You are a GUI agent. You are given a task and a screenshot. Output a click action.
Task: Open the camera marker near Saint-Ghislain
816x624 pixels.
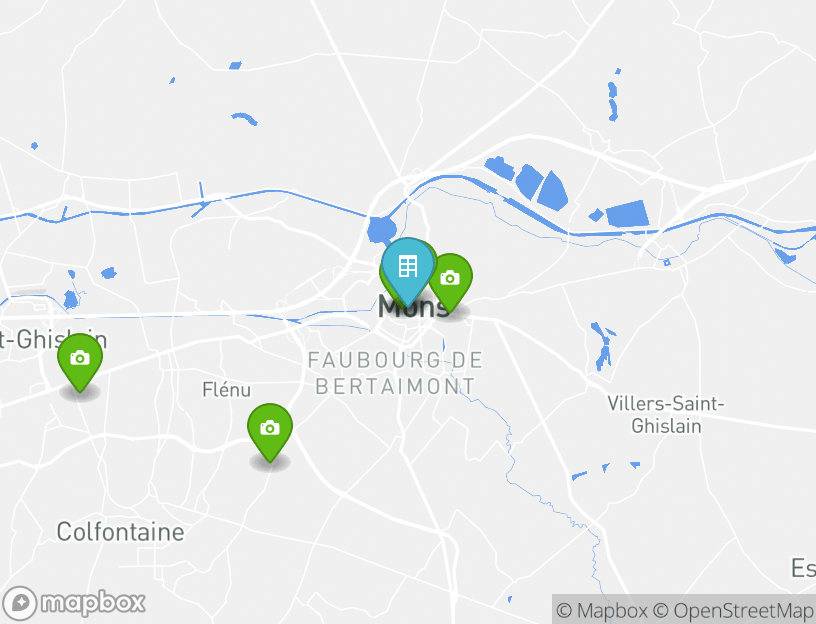(x=80, y=361)
